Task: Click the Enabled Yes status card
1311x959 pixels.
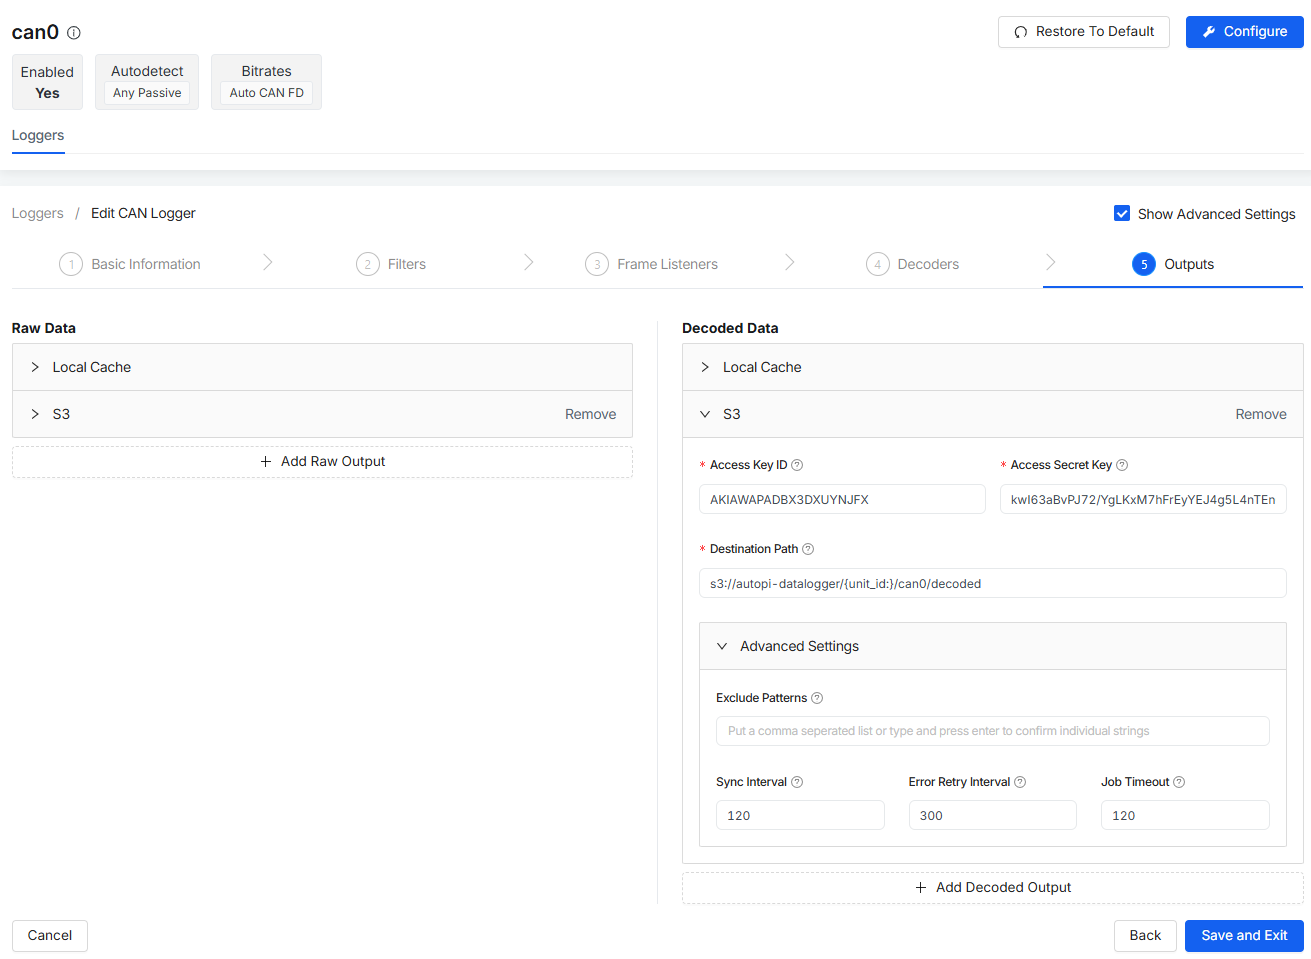Action: click(48, 82)
